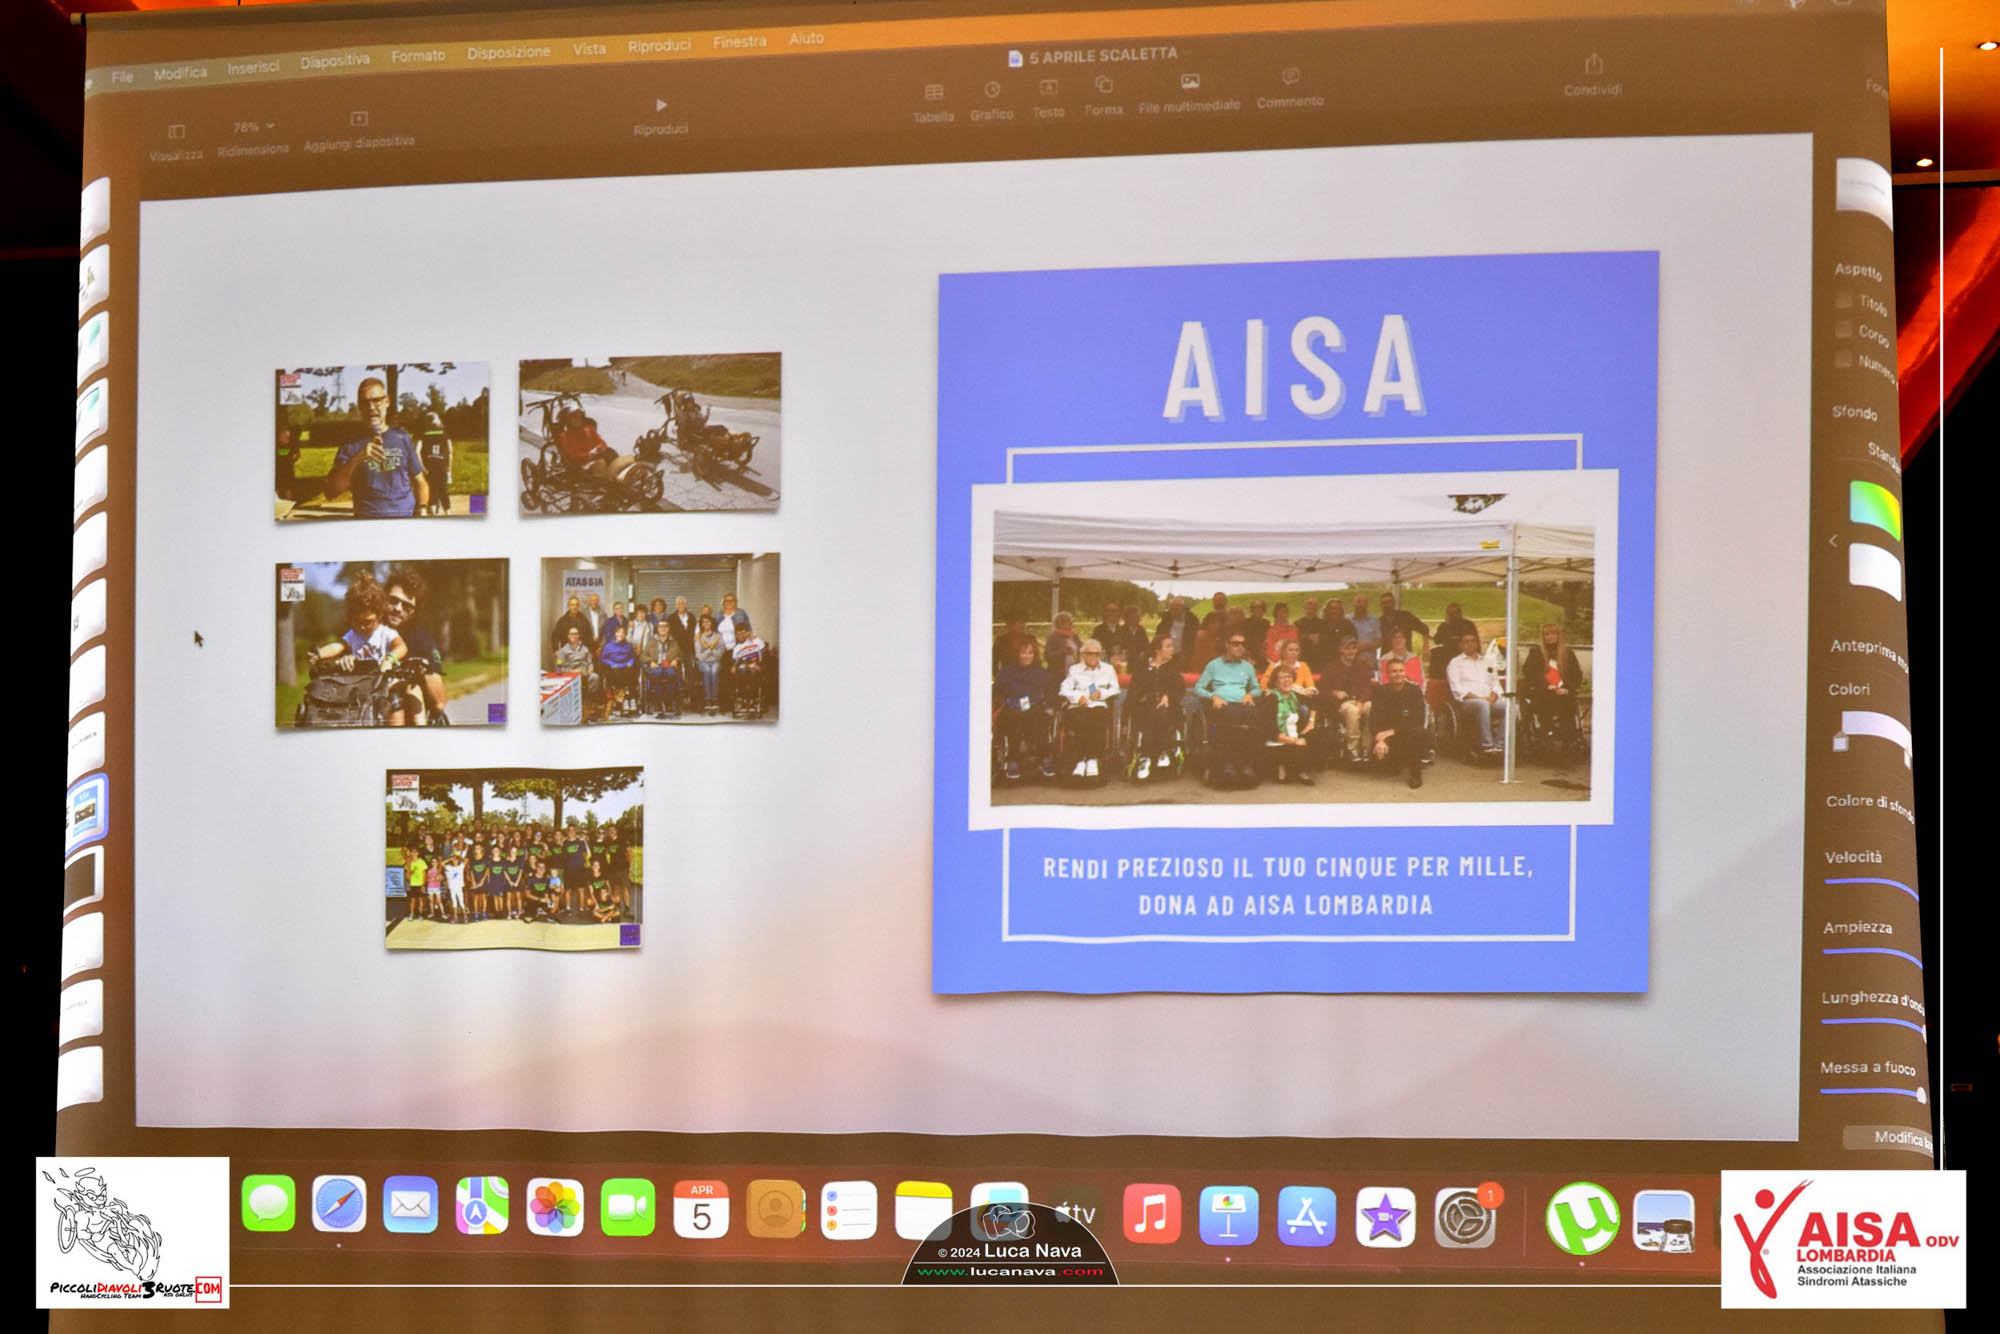This screenshot has width=2000, height=1334.
Task: Open Calendar showing APR 5 in Dock
Action: point(701,1210)
